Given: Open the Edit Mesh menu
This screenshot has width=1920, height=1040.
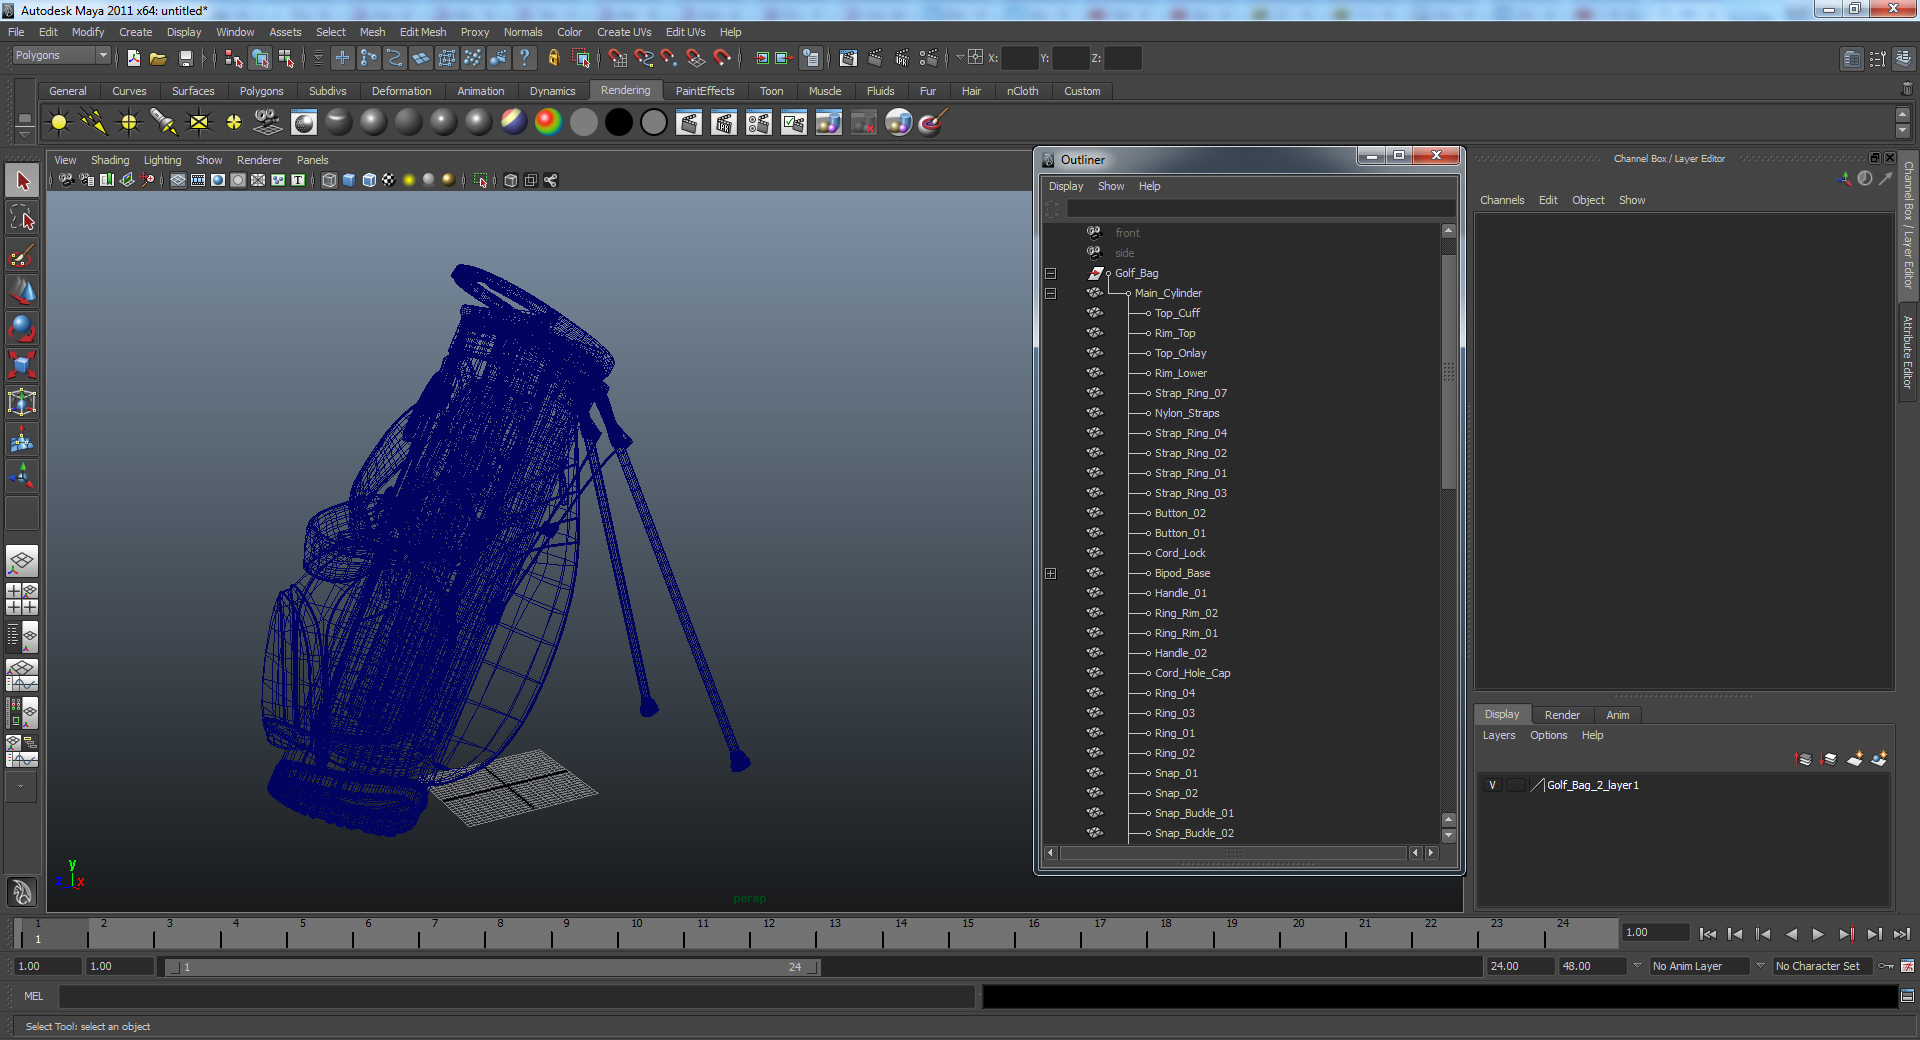Looking at the screenshot, I should coord(423,32).
